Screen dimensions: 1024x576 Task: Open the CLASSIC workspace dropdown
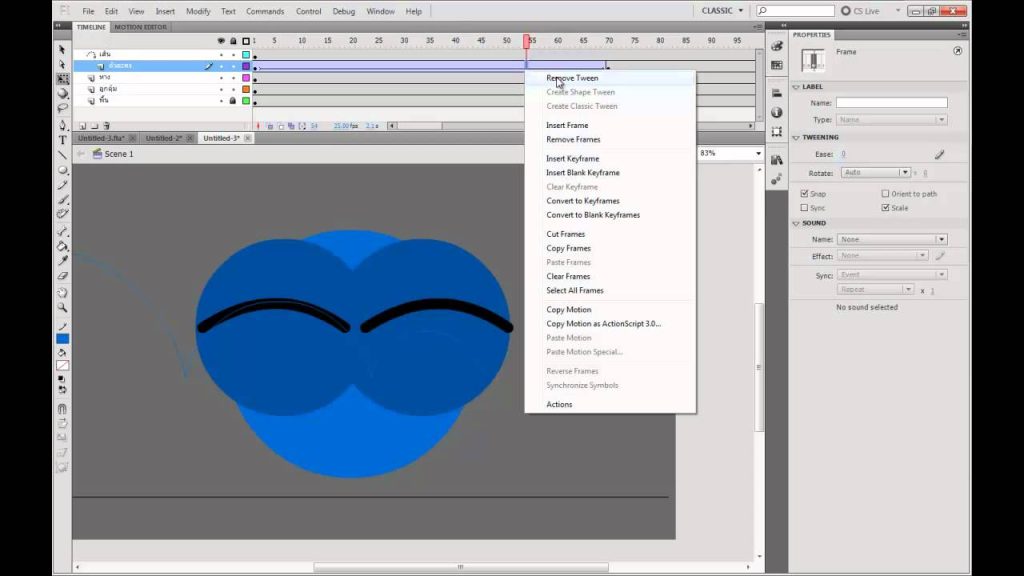(x=722, y=10)
